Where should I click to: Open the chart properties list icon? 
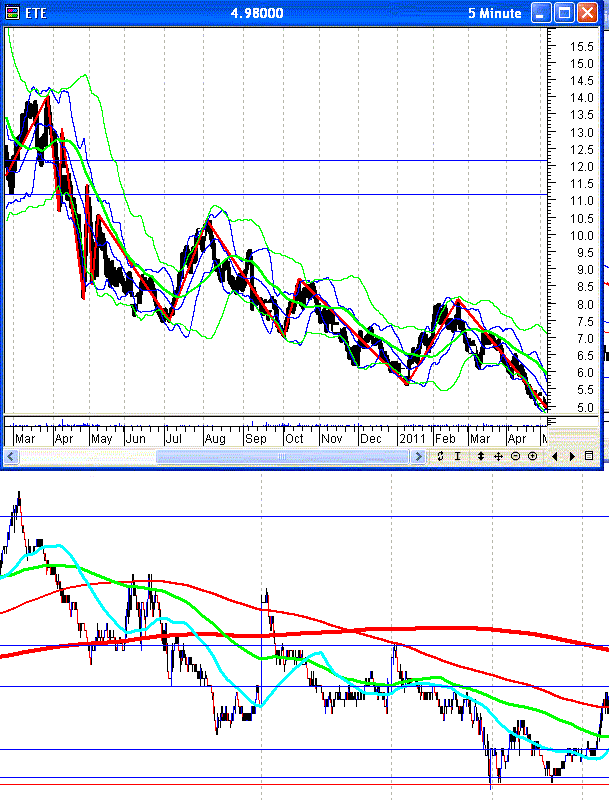click(590, 456)
